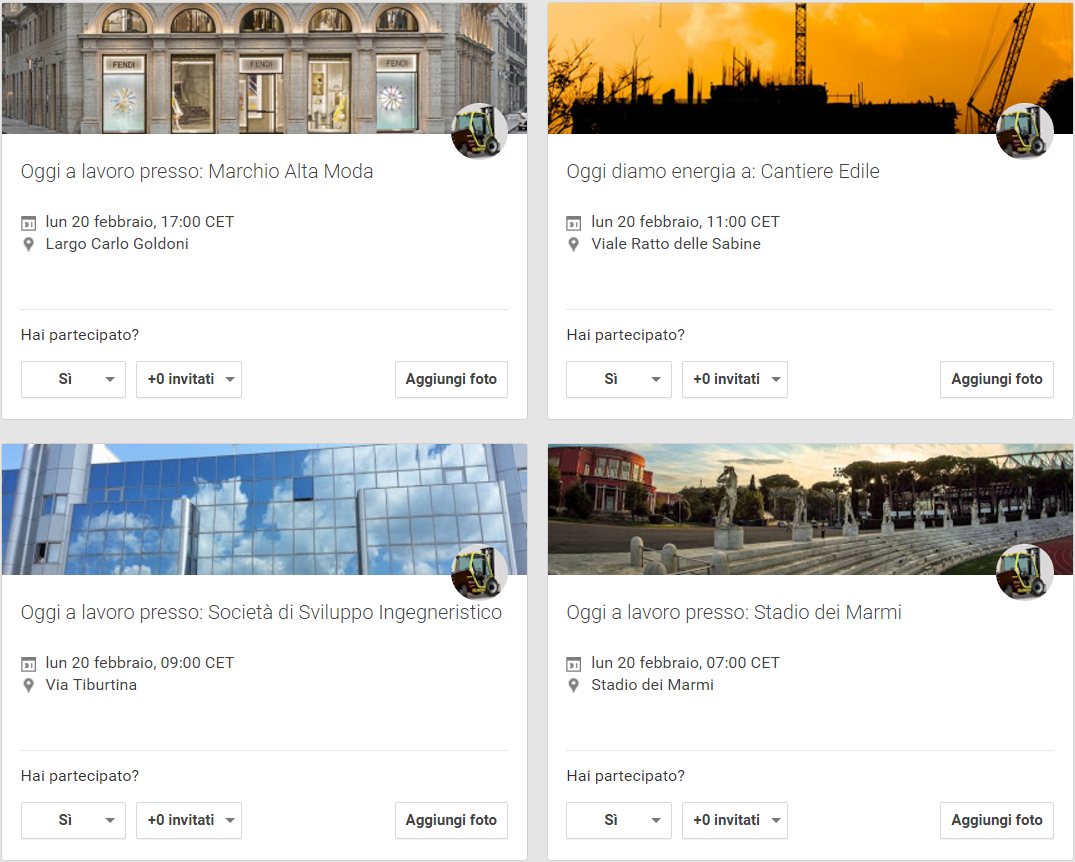Open +0 invitati dropdown on Società di Sviluppo Ingegneristico event
Image resolution: width=1075 pixels, height=862 pixels.
(x=189, y=820)
